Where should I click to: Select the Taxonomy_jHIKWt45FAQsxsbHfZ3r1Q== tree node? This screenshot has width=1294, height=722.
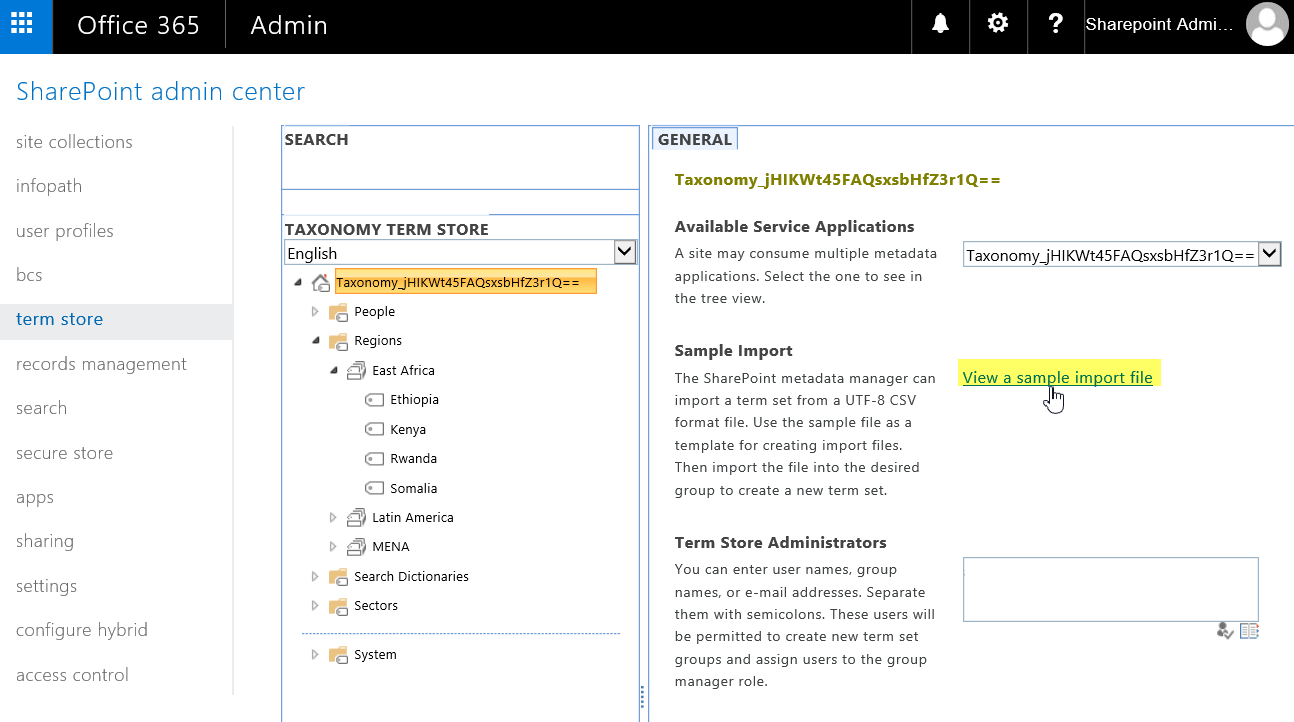(465, 282)
